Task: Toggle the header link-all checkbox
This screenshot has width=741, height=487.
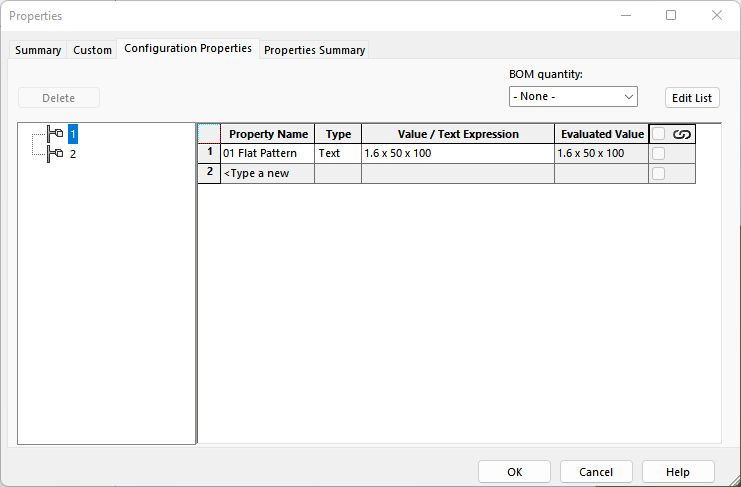Action: point(658,134)
